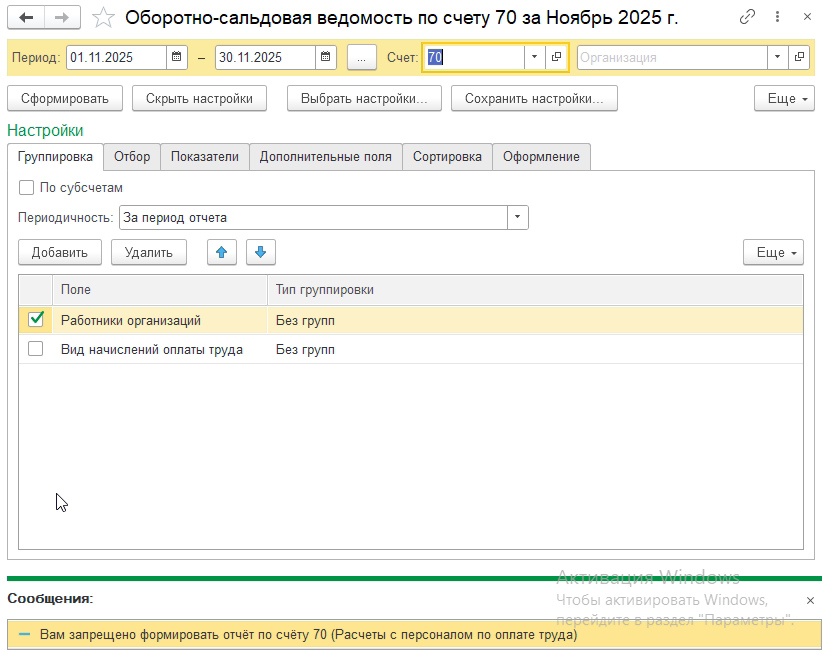Click Сохранить настройки... button

534,99
